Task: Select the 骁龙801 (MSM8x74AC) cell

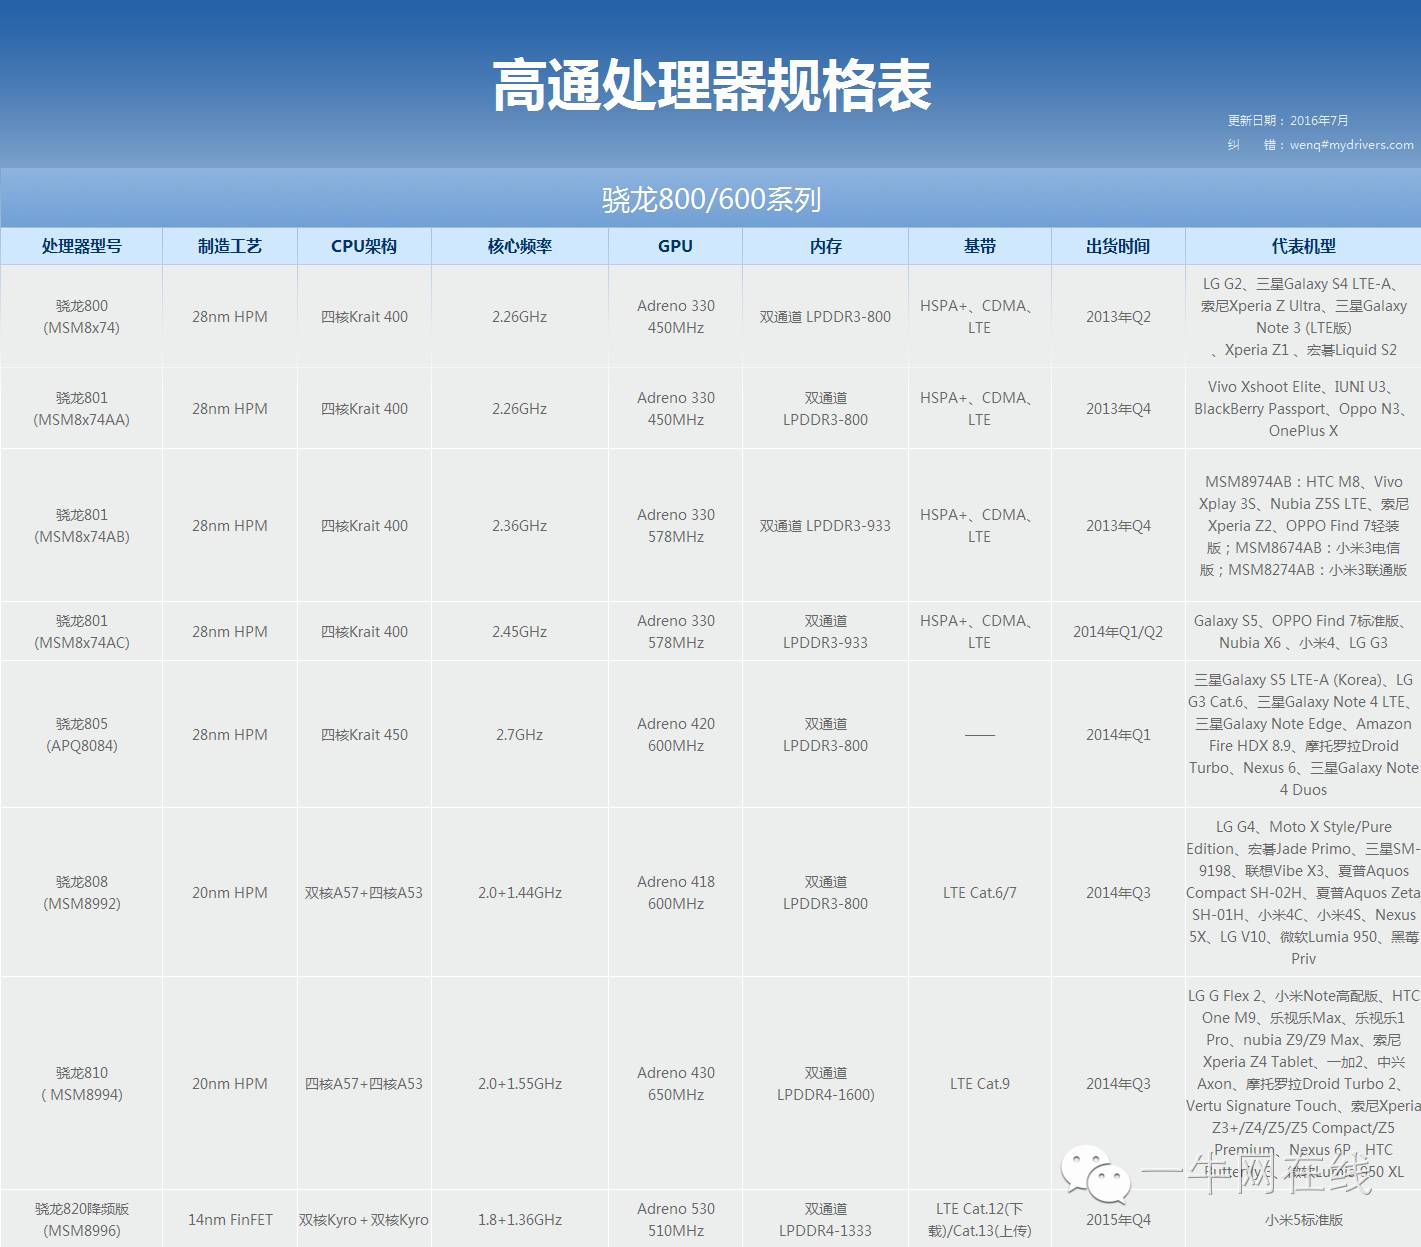Action: coord(82,632)
